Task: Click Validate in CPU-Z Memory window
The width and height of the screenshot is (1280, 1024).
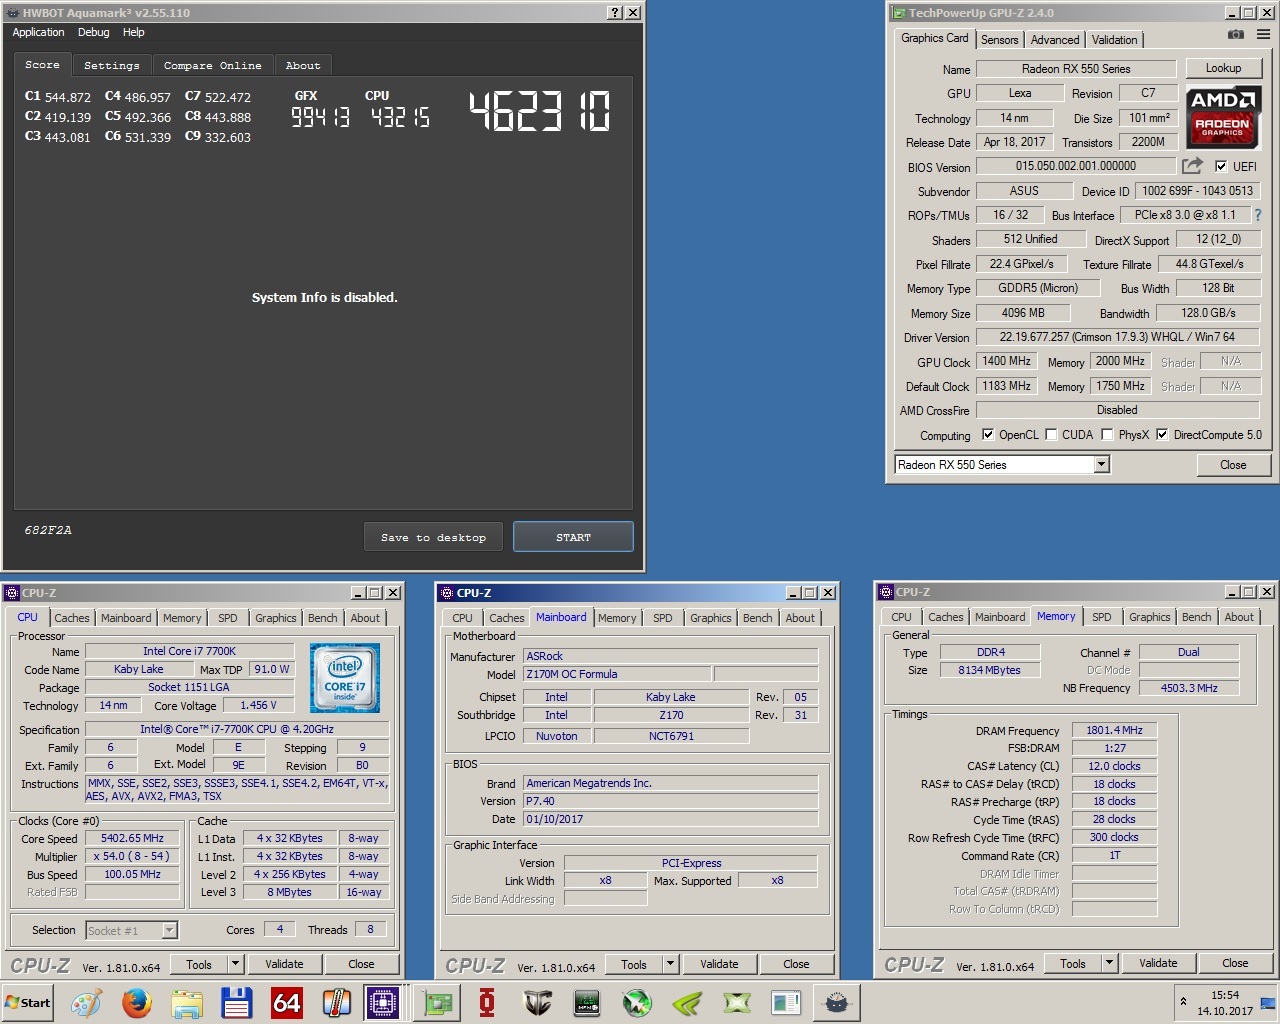Action: tap(1157, 963)
